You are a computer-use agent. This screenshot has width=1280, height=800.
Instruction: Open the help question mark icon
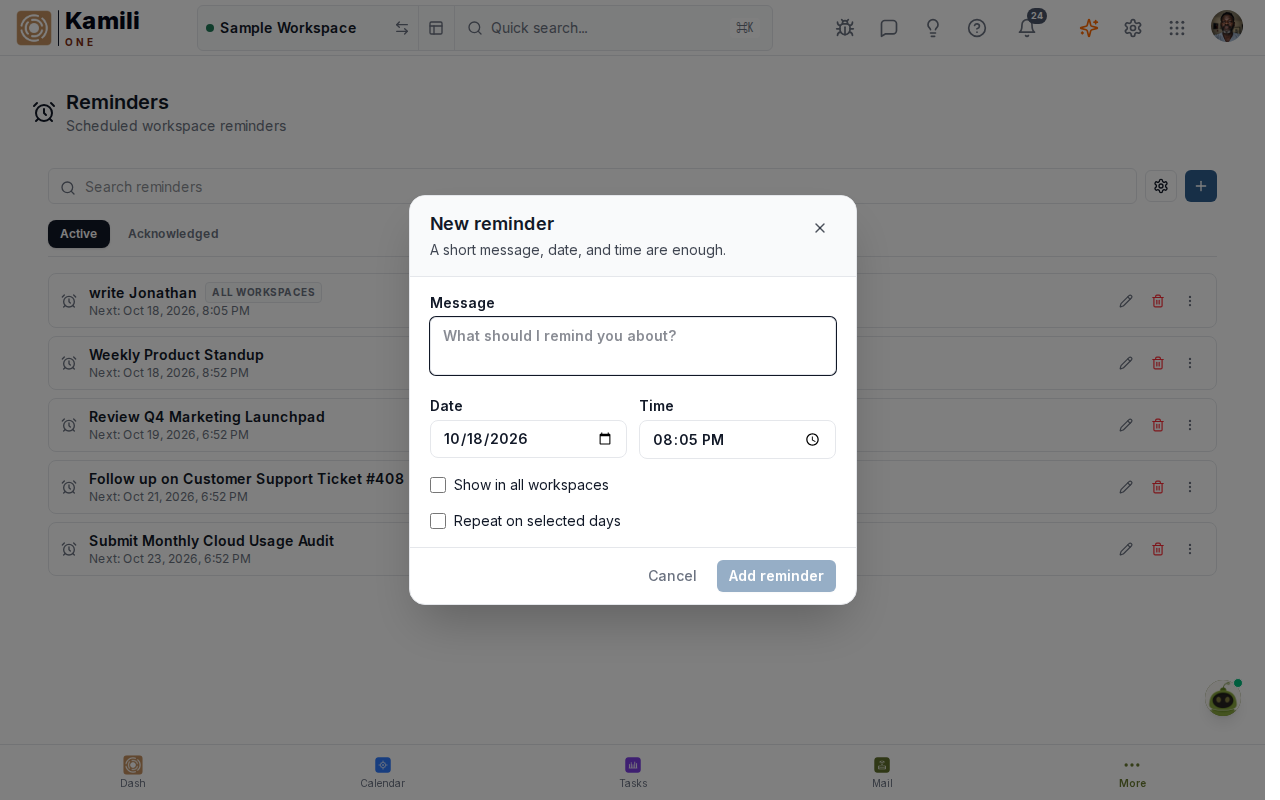pyautogui.click(x=977, y=28)
